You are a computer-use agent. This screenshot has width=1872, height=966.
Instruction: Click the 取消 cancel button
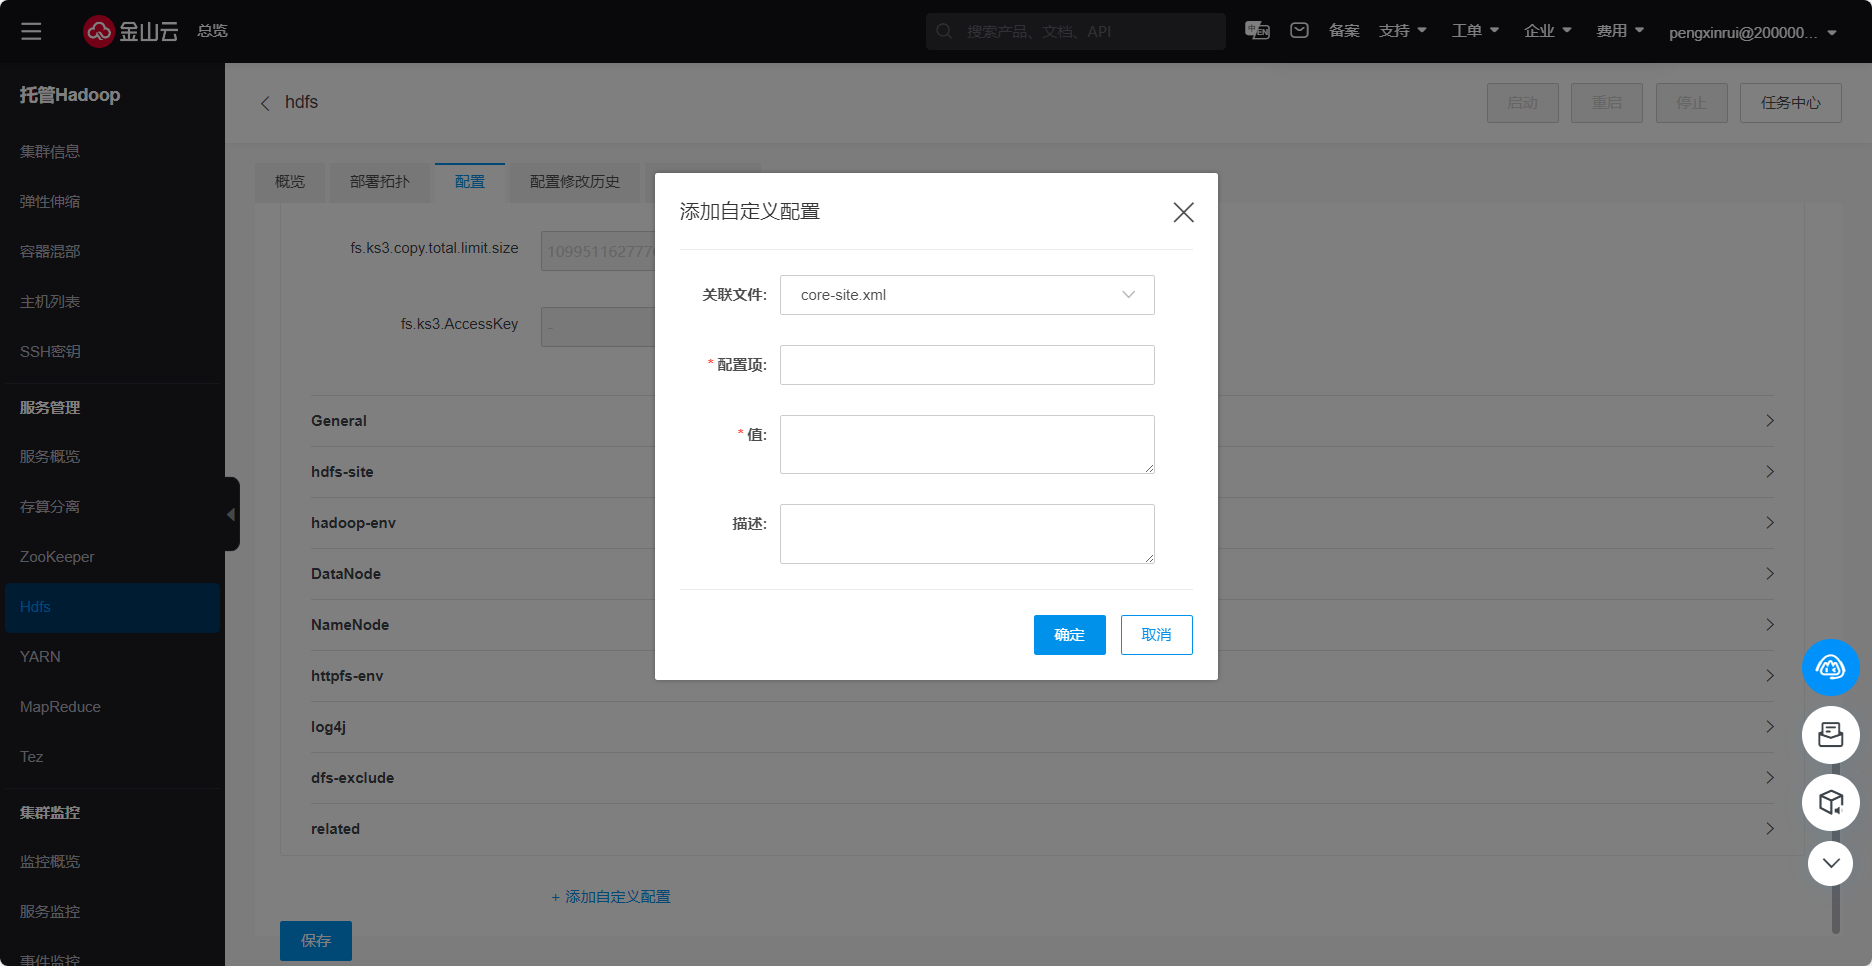[1156, 635]
